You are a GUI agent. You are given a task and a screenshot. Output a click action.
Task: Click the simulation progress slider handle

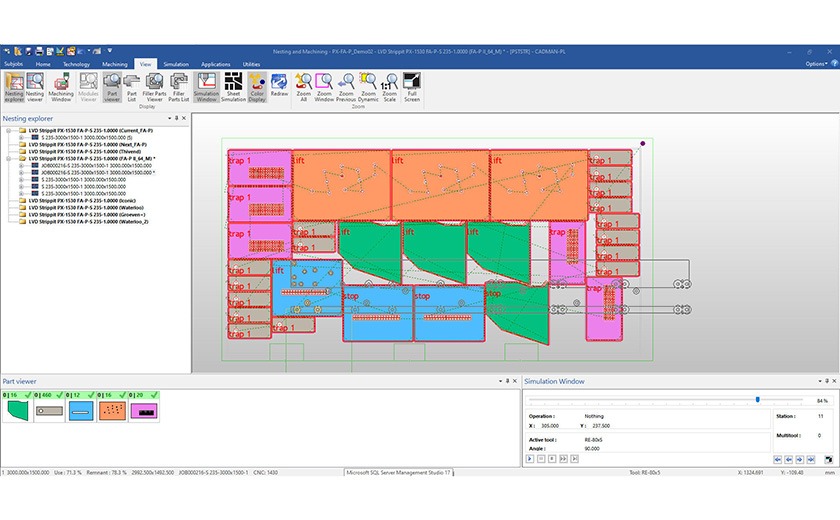coord(758,400)
